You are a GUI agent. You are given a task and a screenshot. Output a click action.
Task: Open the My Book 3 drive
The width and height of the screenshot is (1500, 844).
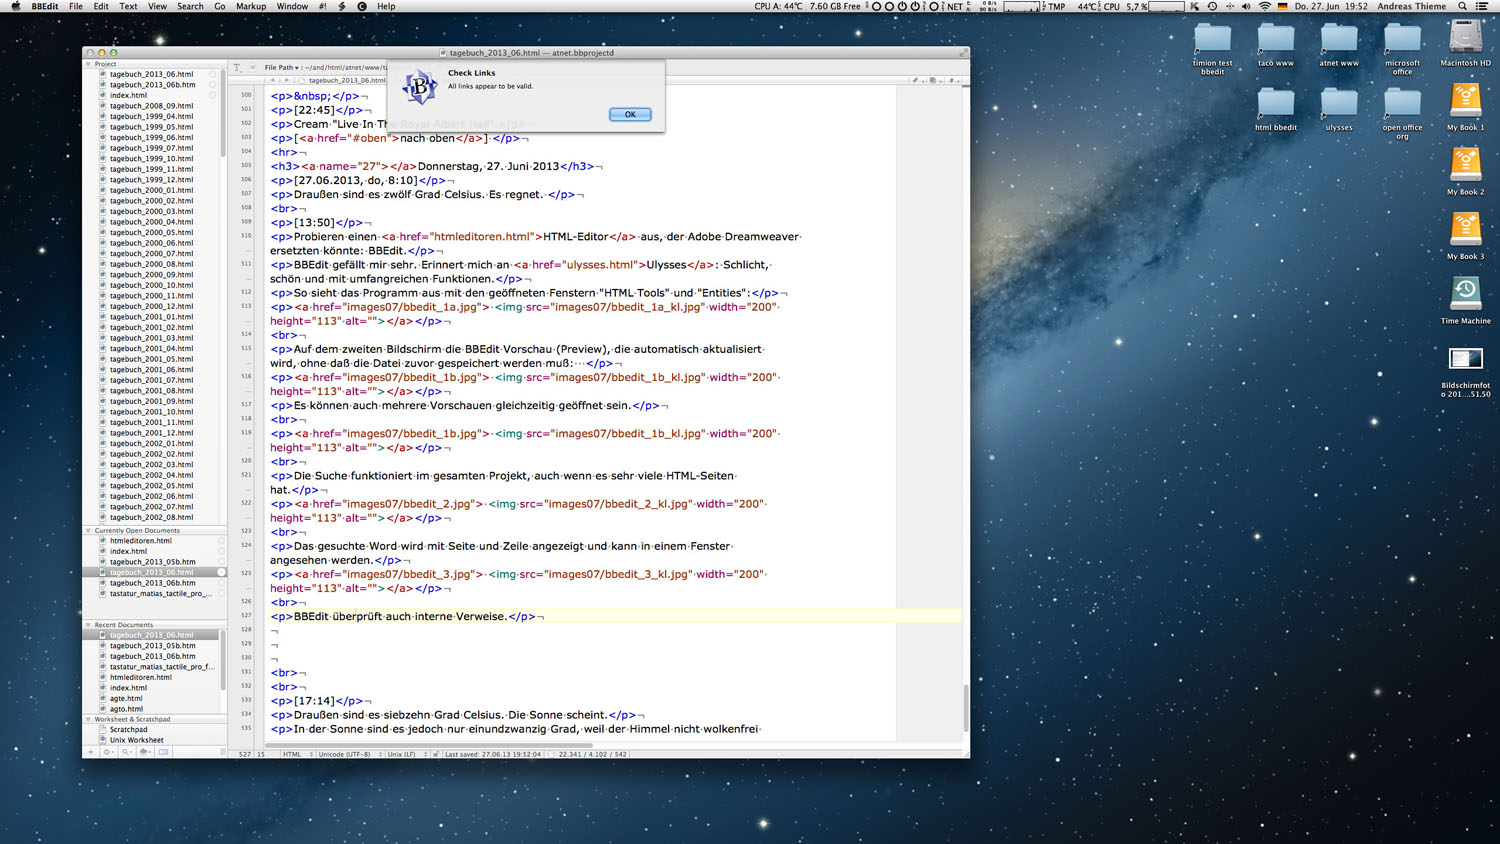[1465, 231]
